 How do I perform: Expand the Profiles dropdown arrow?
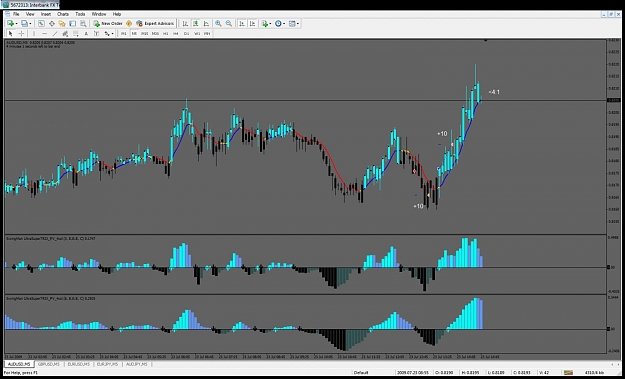pos(30,24)
